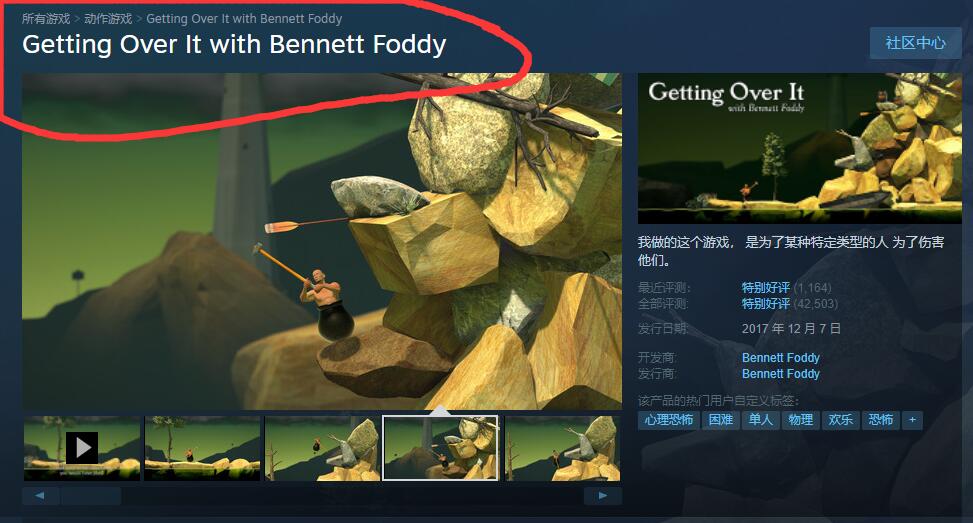
Task: Select the 物理 tag
Action: tap(800, 420)
